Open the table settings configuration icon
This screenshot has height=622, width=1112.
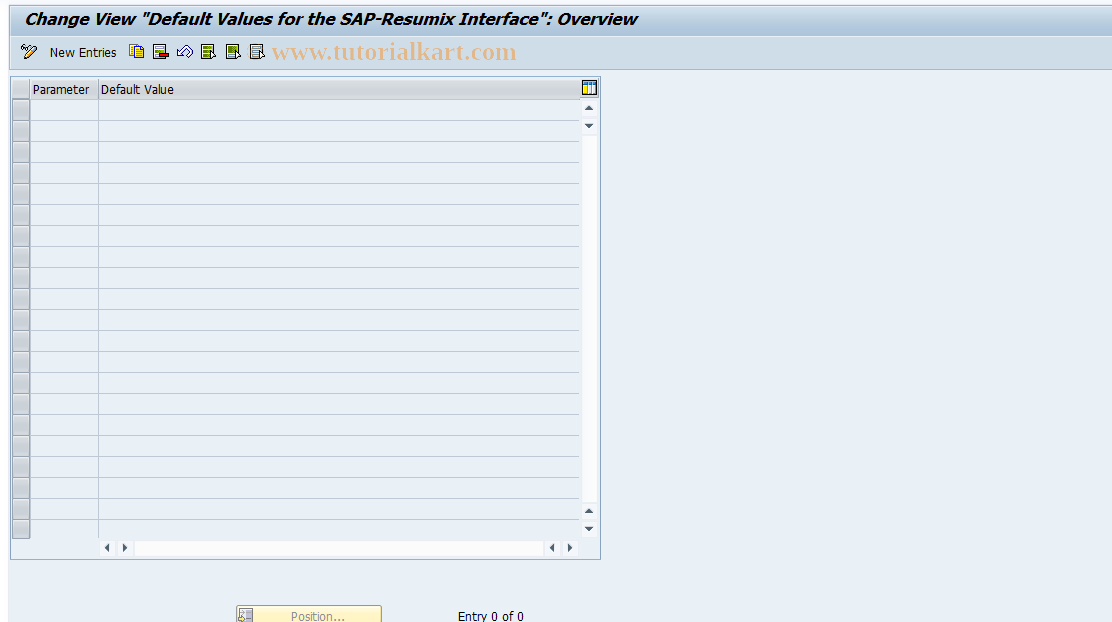[x=589, y=88]
